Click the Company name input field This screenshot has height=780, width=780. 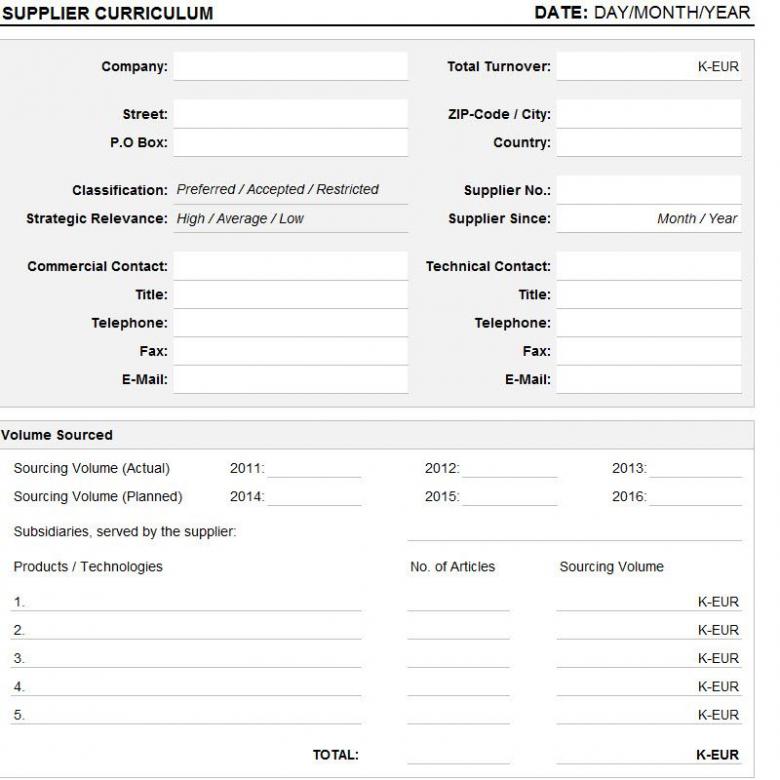point(290,67)
